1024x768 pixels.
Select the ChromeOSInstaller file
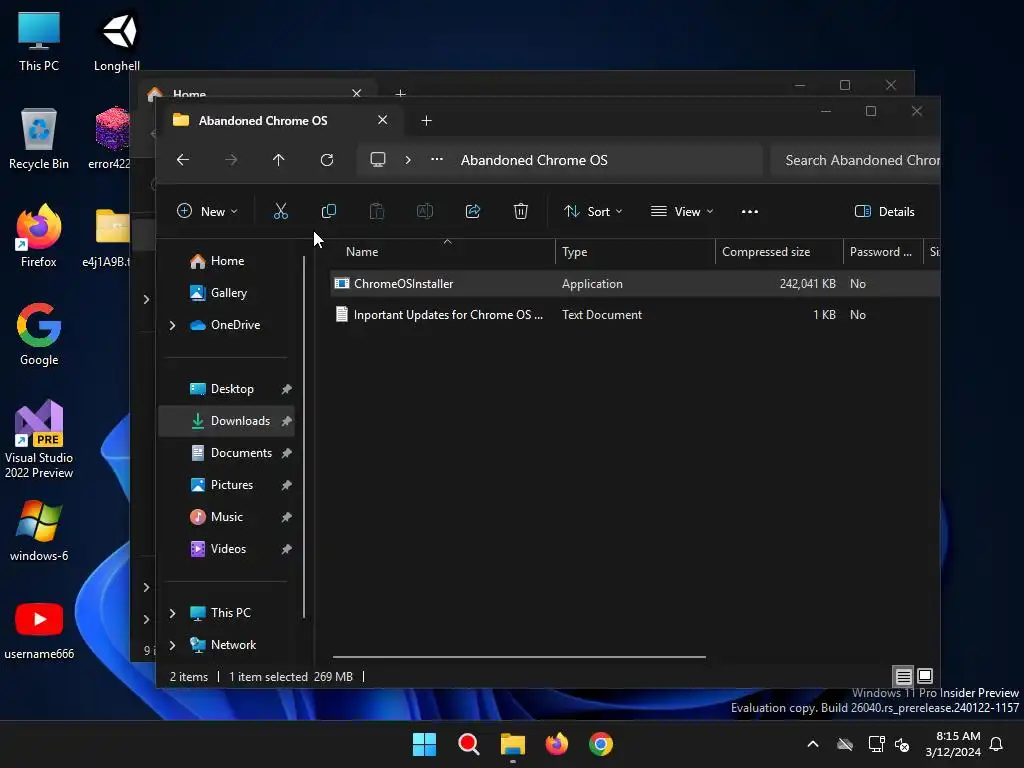(x=635, y=284)
